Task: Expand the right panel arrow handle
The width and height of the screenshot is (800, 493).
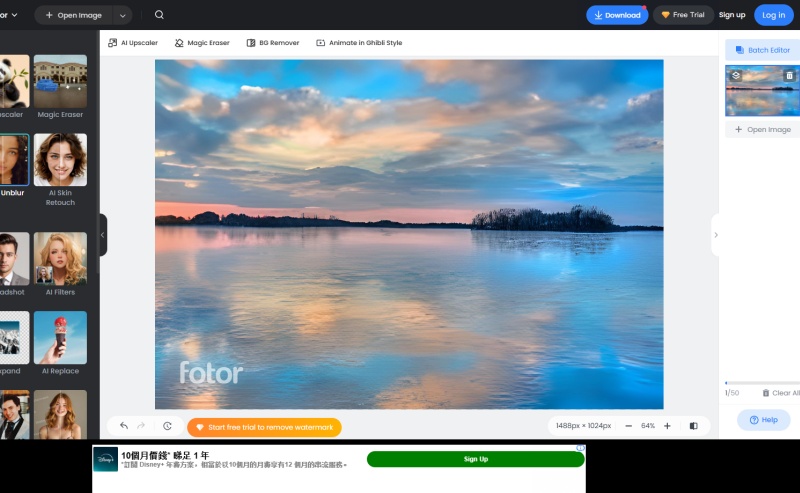Action: [715, 235]
